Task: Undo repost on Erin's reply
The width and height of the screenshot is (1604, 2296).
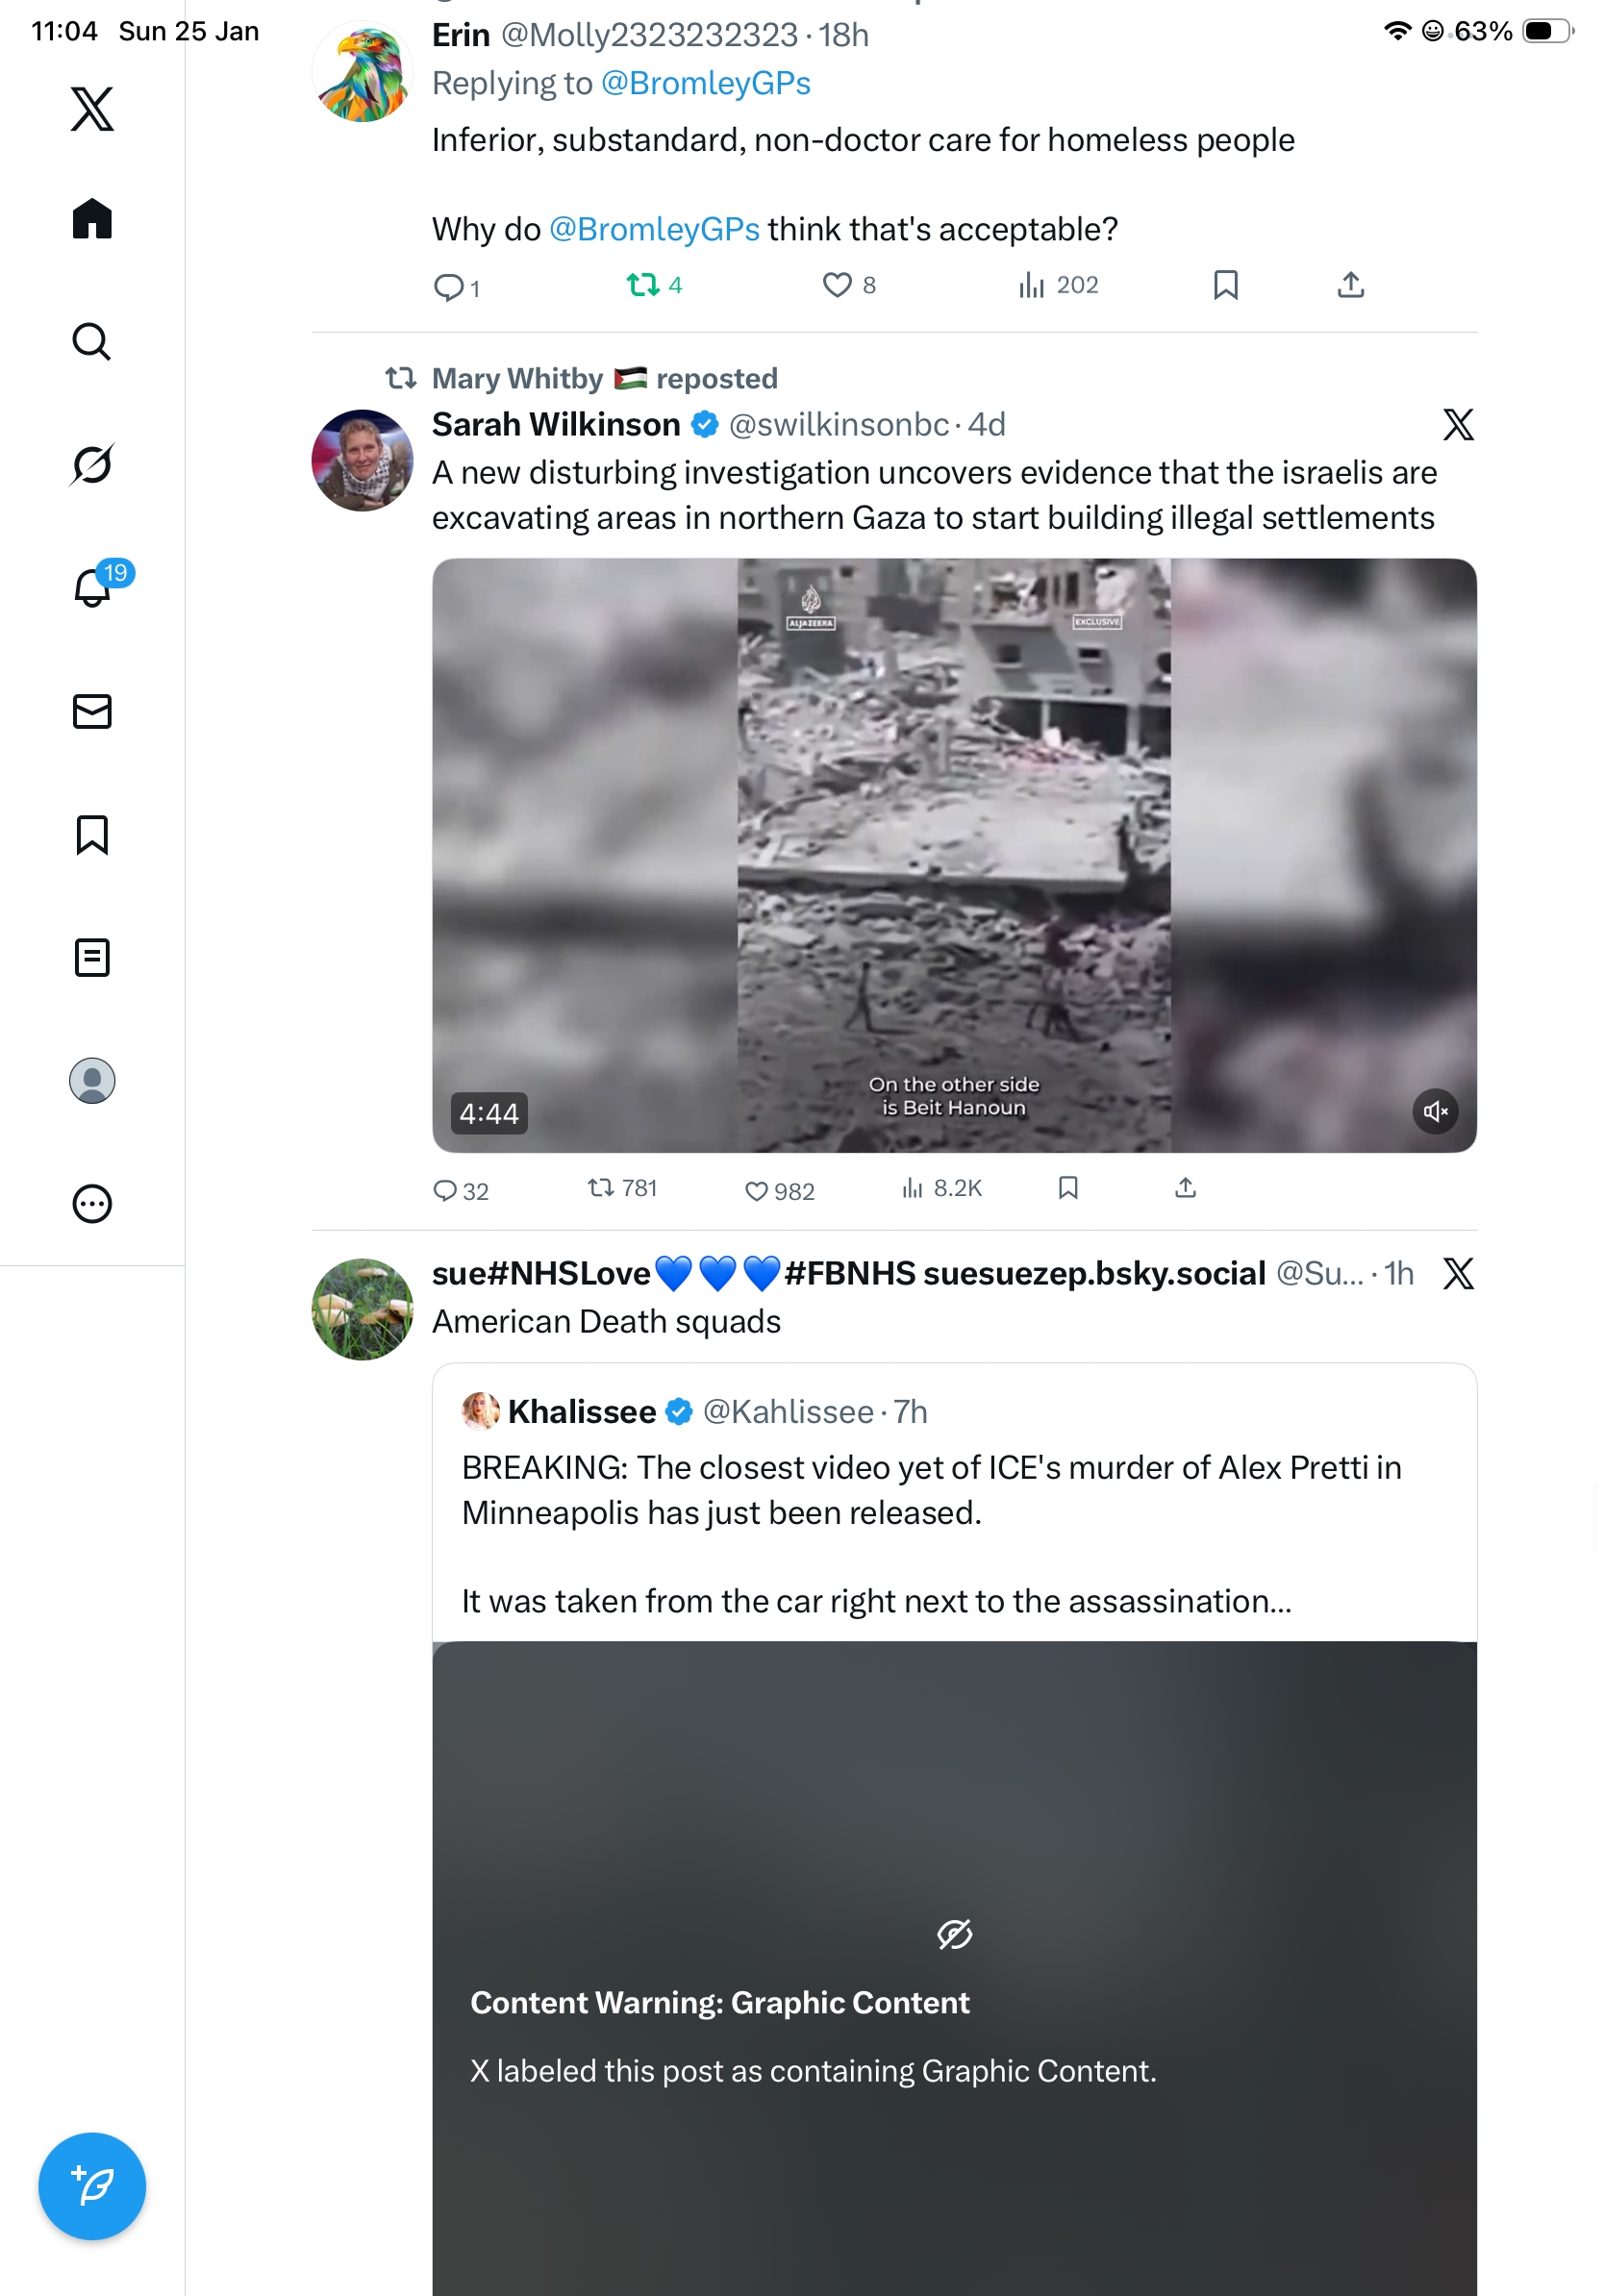Action: (643, 286)
